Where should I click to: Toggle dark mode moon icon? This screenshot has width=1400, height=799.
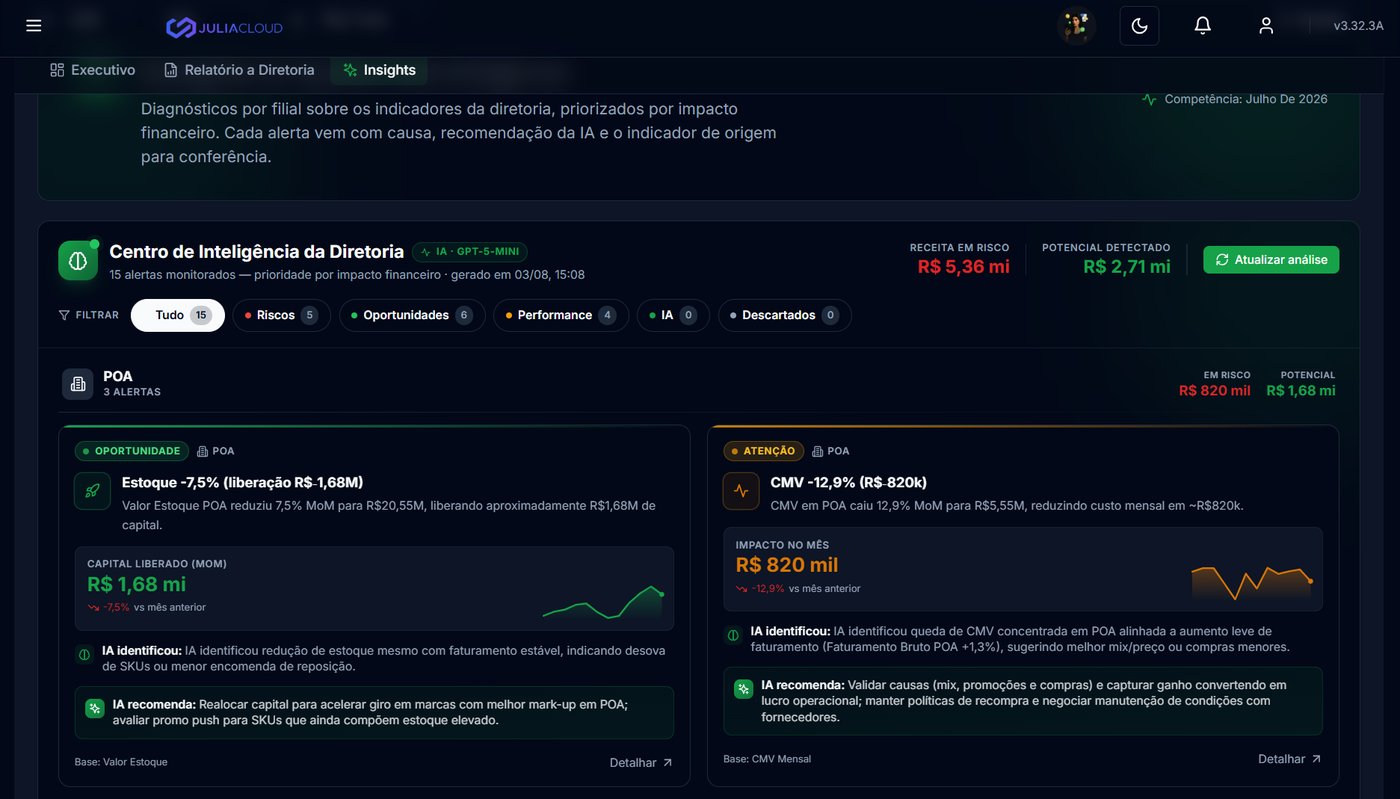(1139, 26)
